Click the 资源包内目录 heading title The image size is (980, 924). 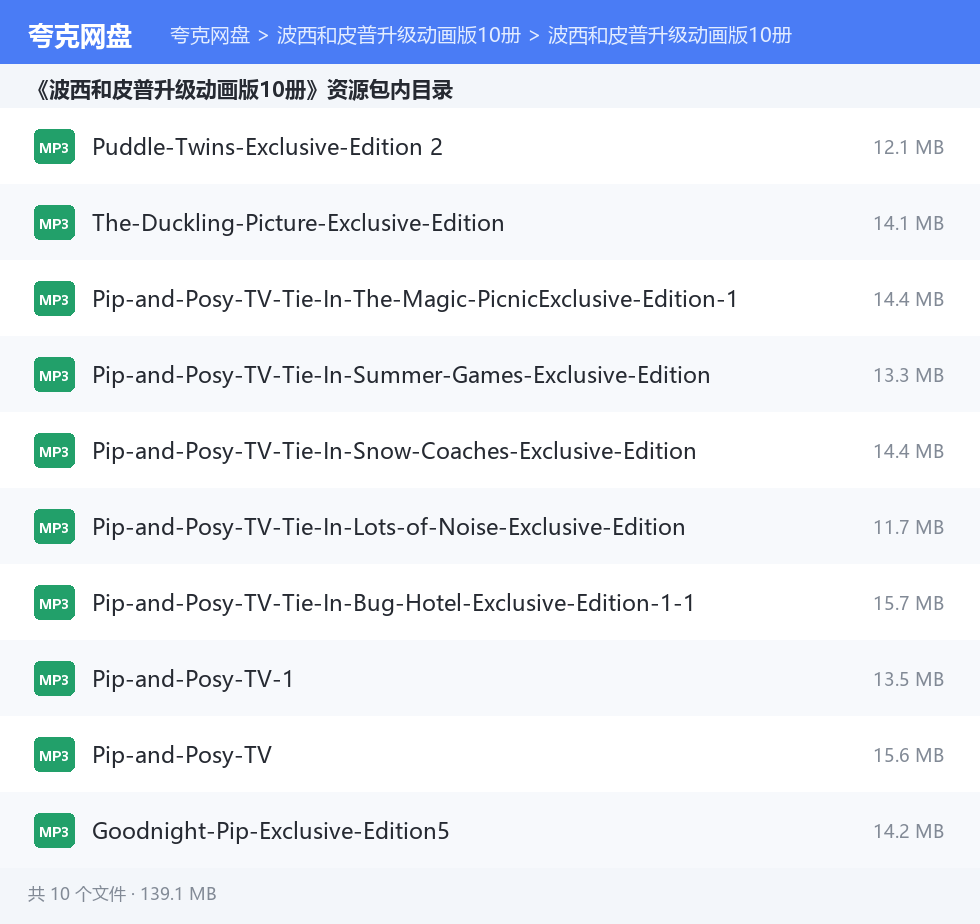click(244, 90)
